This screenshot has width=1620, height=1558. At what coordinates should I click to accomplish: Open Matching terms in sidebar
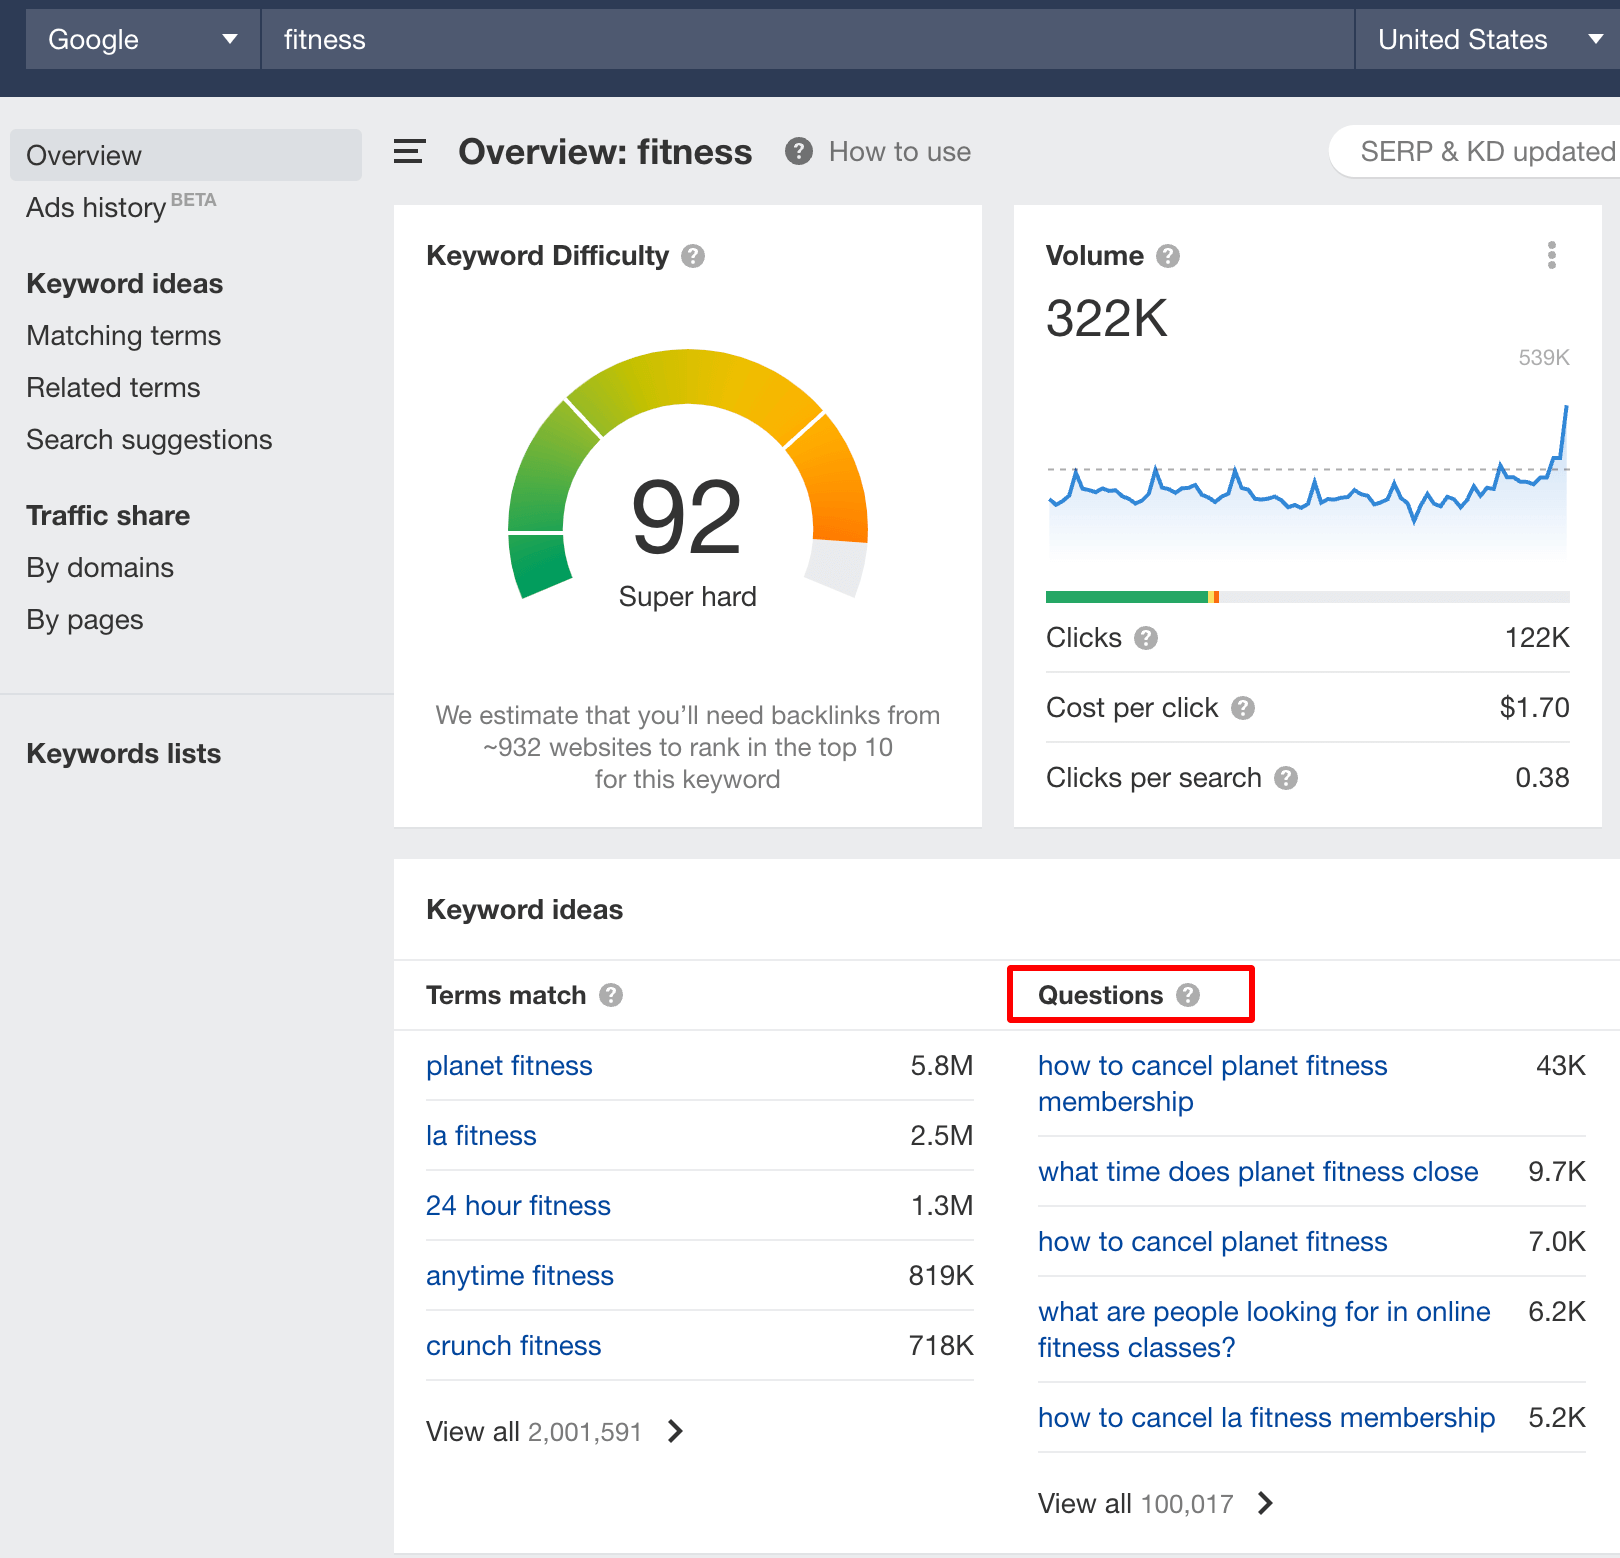pyautogui.click(x=124, y=336)
